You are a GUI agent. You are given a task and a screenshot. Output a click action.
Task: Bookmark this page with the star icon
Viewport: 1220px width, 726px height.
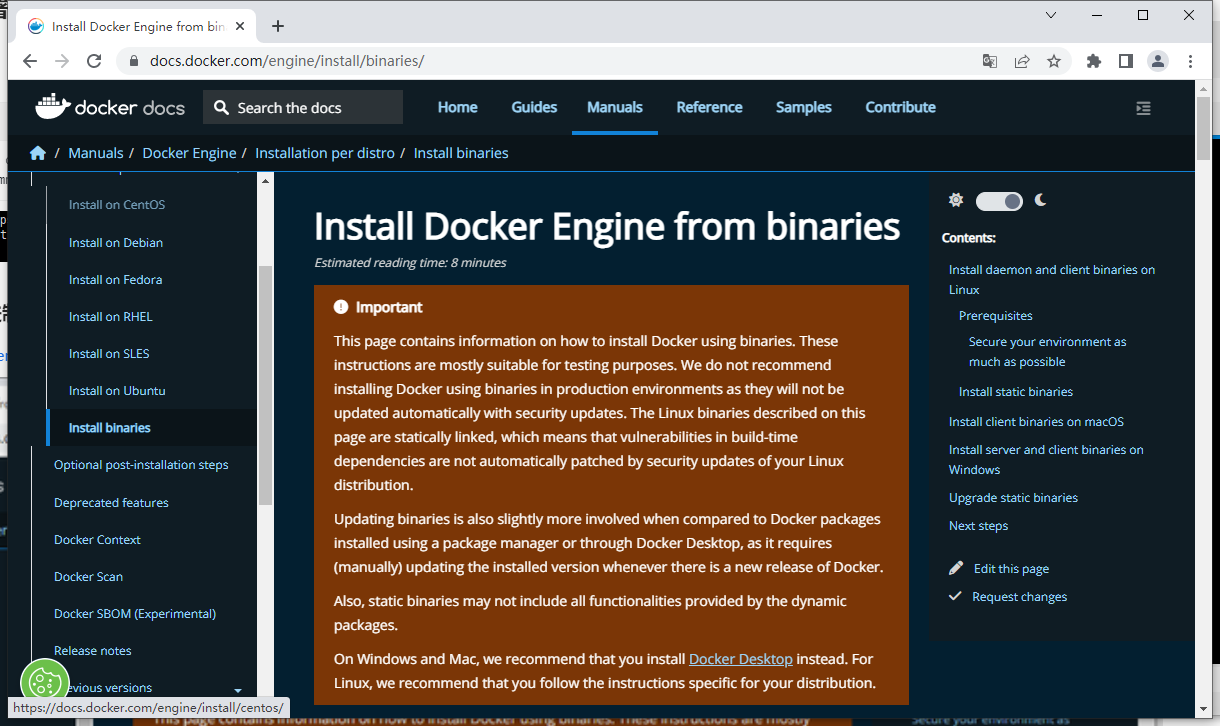tap(1054, 61)
